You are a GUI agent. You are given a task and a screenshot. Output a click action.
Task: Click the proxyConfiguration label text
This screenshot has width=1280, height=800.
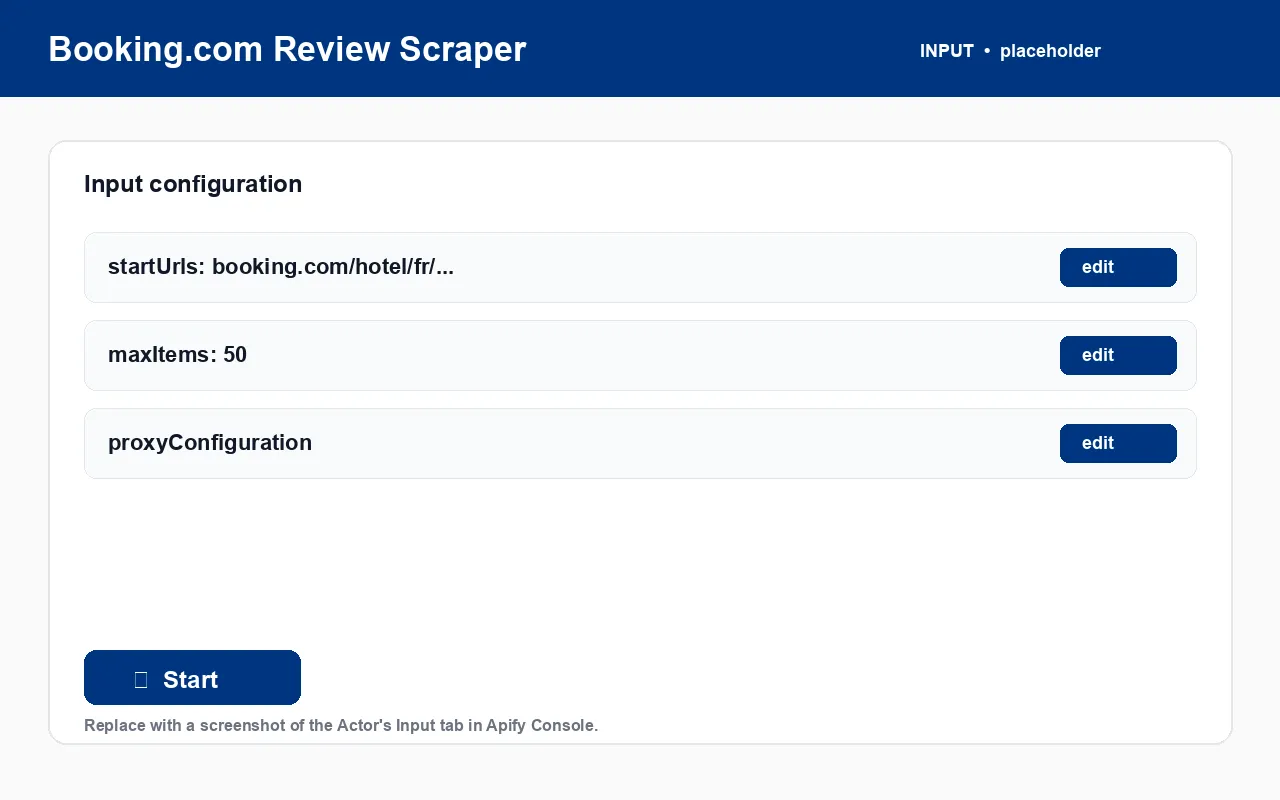pyautogui.click(x=210, y=443)
